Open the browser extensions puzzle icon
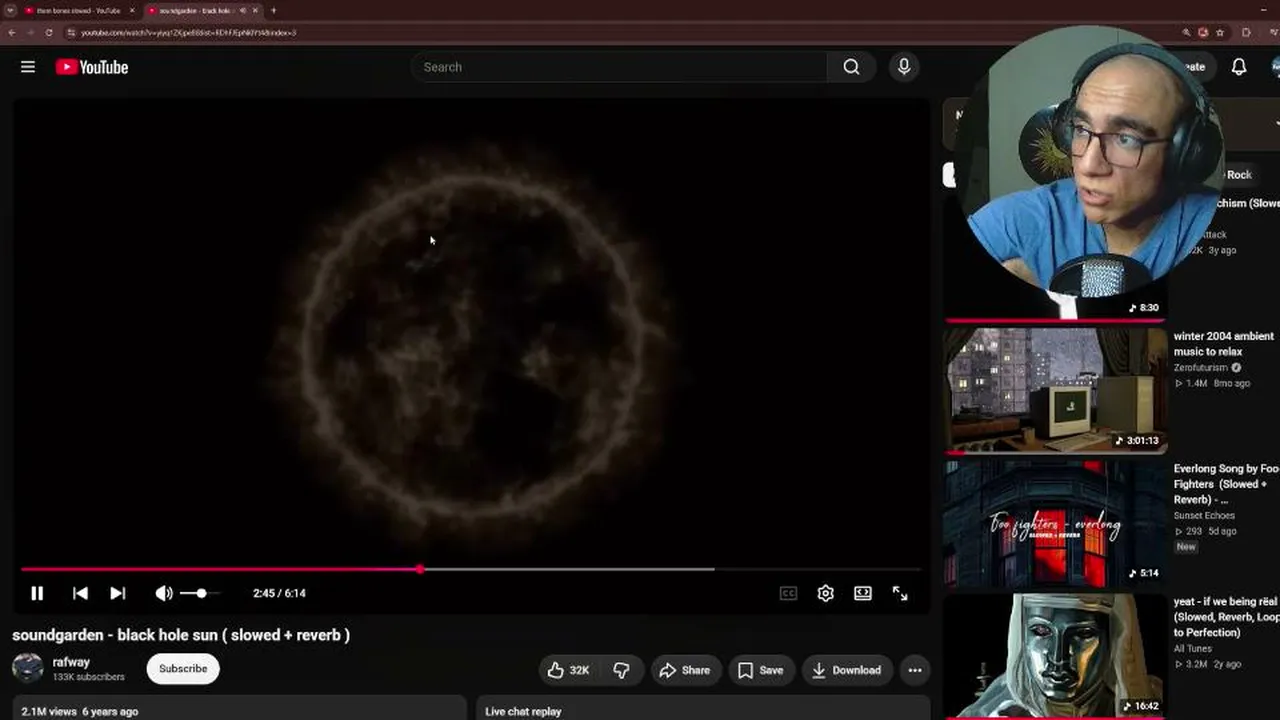This screenshot has height=720, width=1280. tap(1246, 32)
